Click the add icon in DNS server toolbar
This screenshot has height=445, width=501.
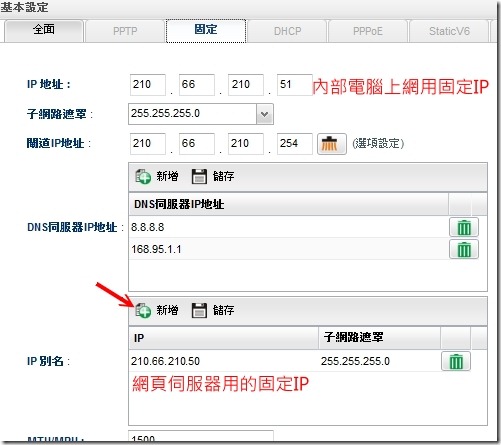[x=143, y=176]
